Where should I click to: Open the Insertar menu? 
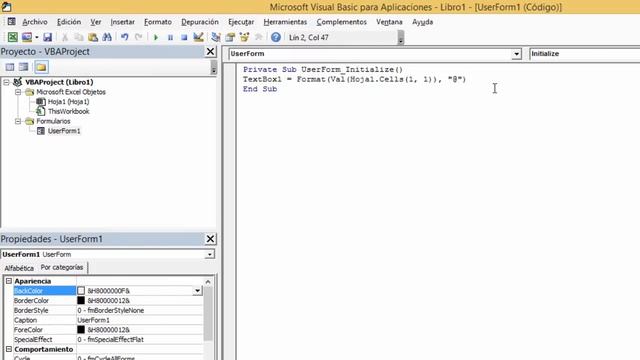point(122,22)
